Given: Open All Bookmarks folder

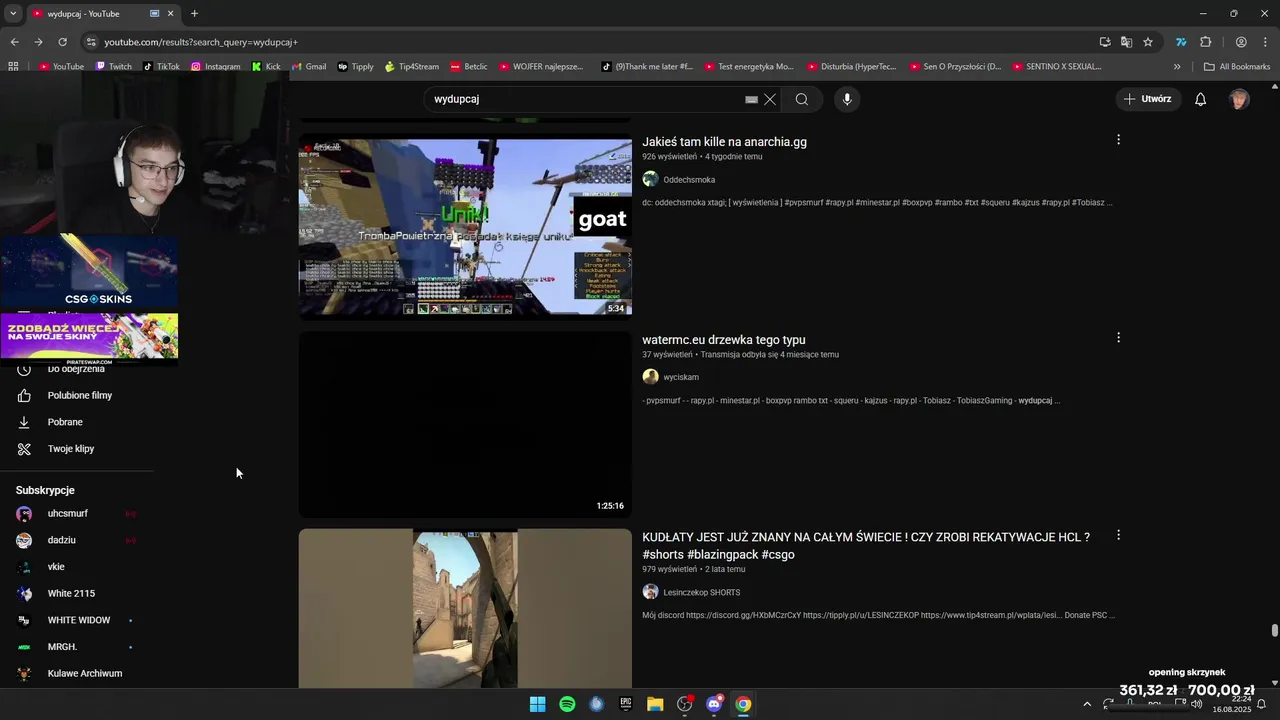Looking at the screenshot, I should tap(1237, 67).
